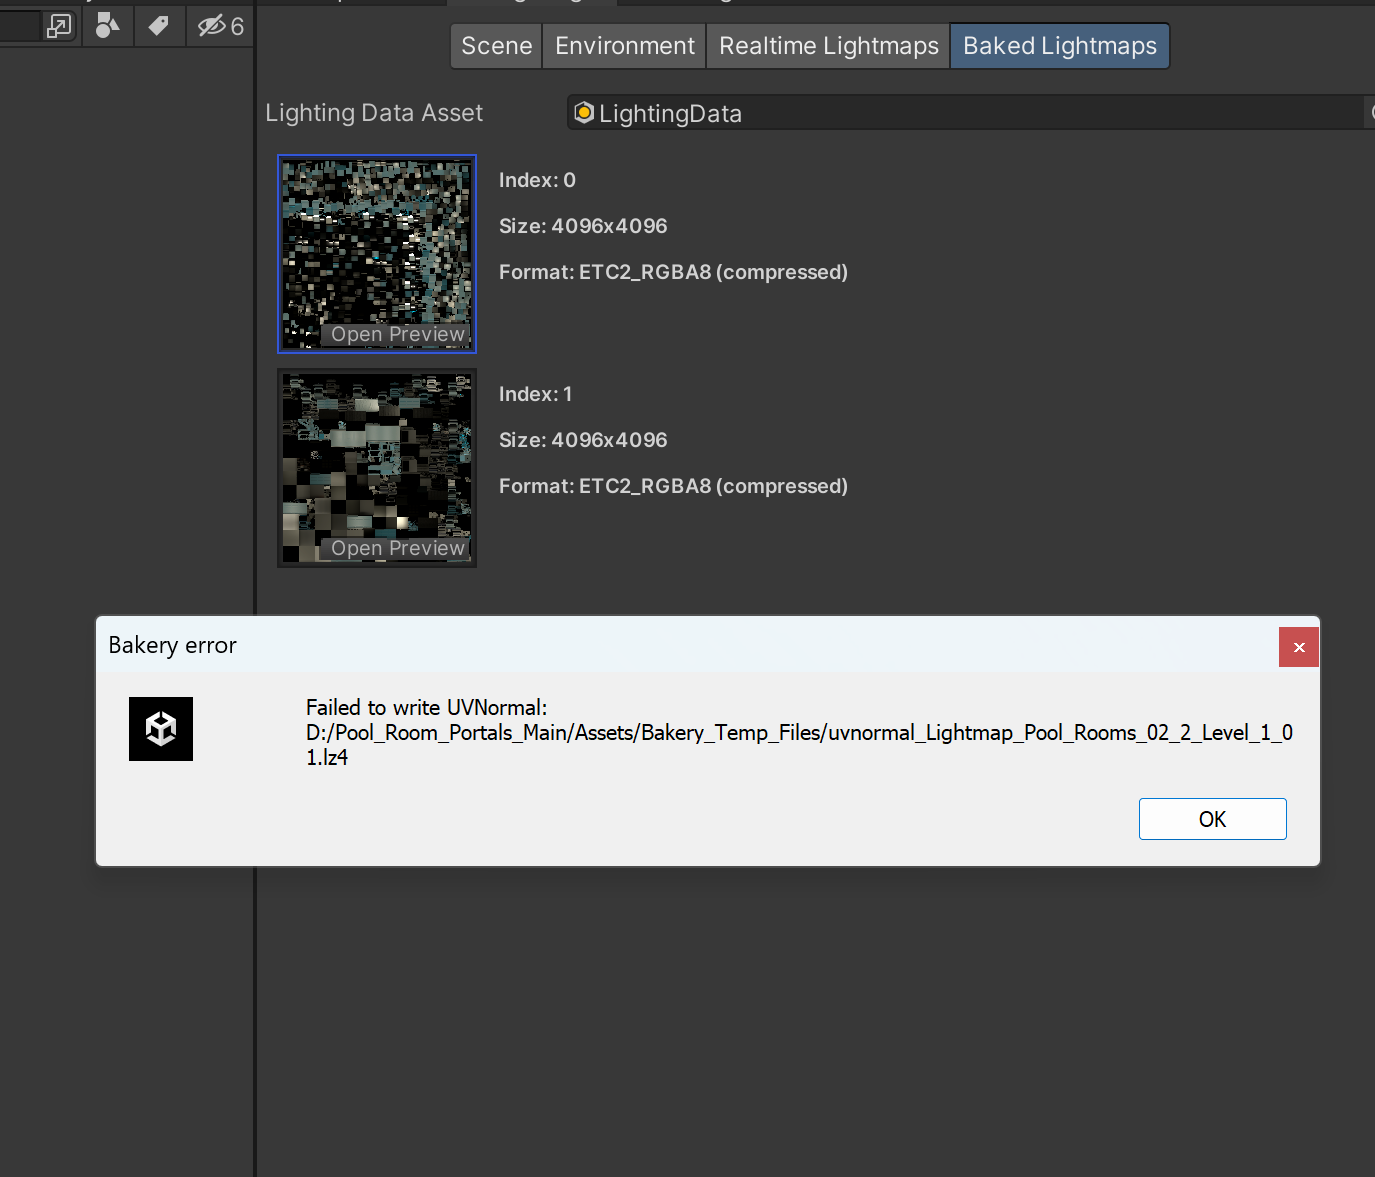Image resolution: width=1375 pixels, height=1177 pixels.
Task: Click the LightingData hexagon asset icon
Action: 584,112
